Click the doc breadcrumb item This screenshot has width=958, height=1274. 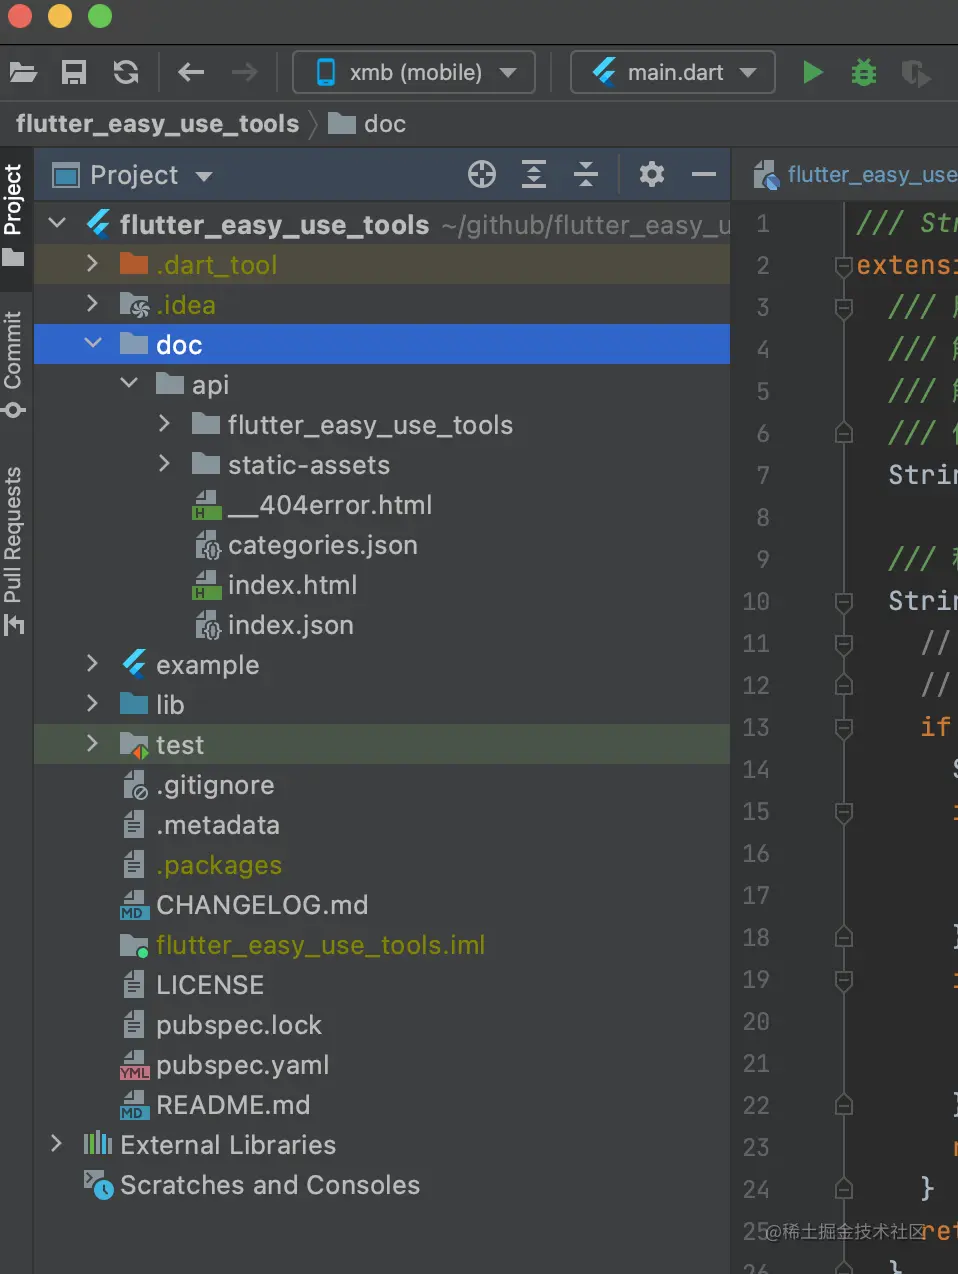(367, 124)
